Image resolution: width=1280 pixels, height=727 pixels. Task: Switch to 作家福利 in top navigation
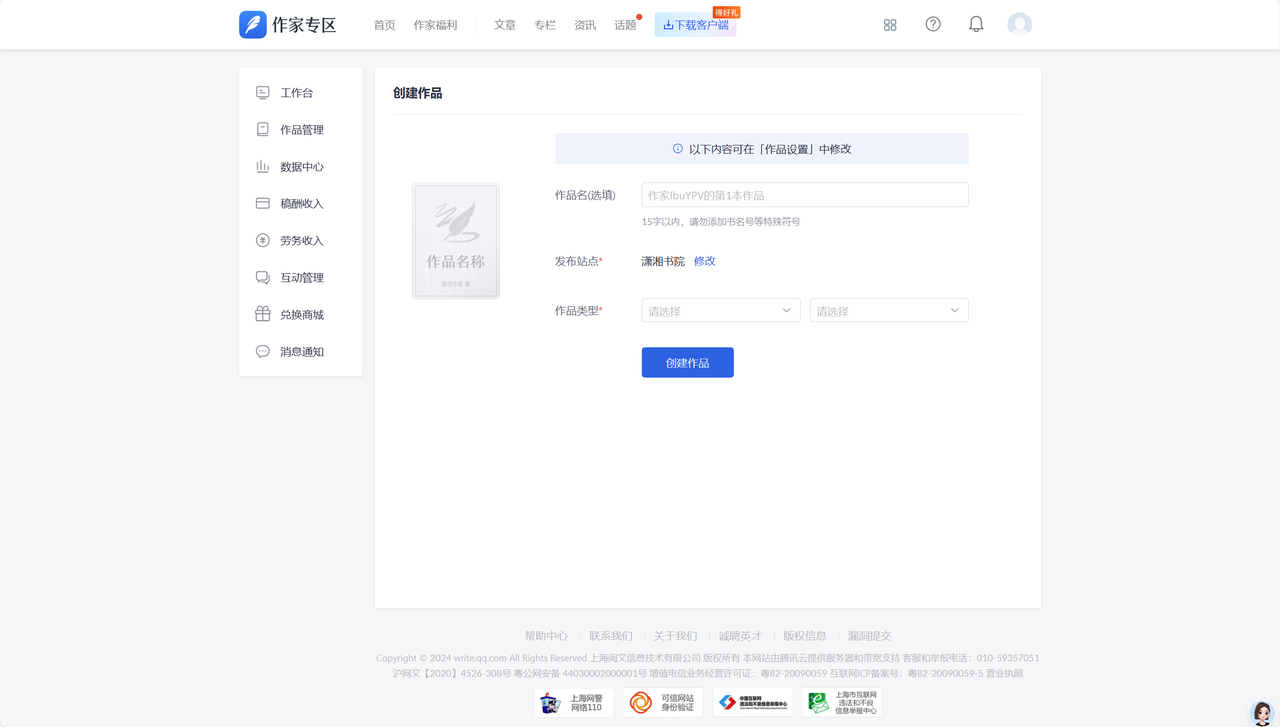click(x=435, y=25)
